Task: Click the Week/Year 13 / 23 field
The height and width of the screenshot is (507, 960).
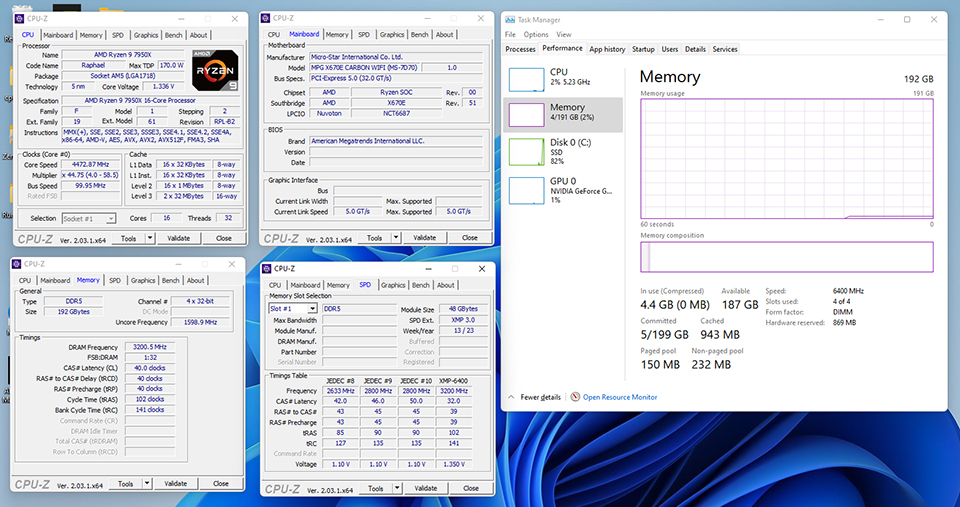Action: click(x=463, y=330)
